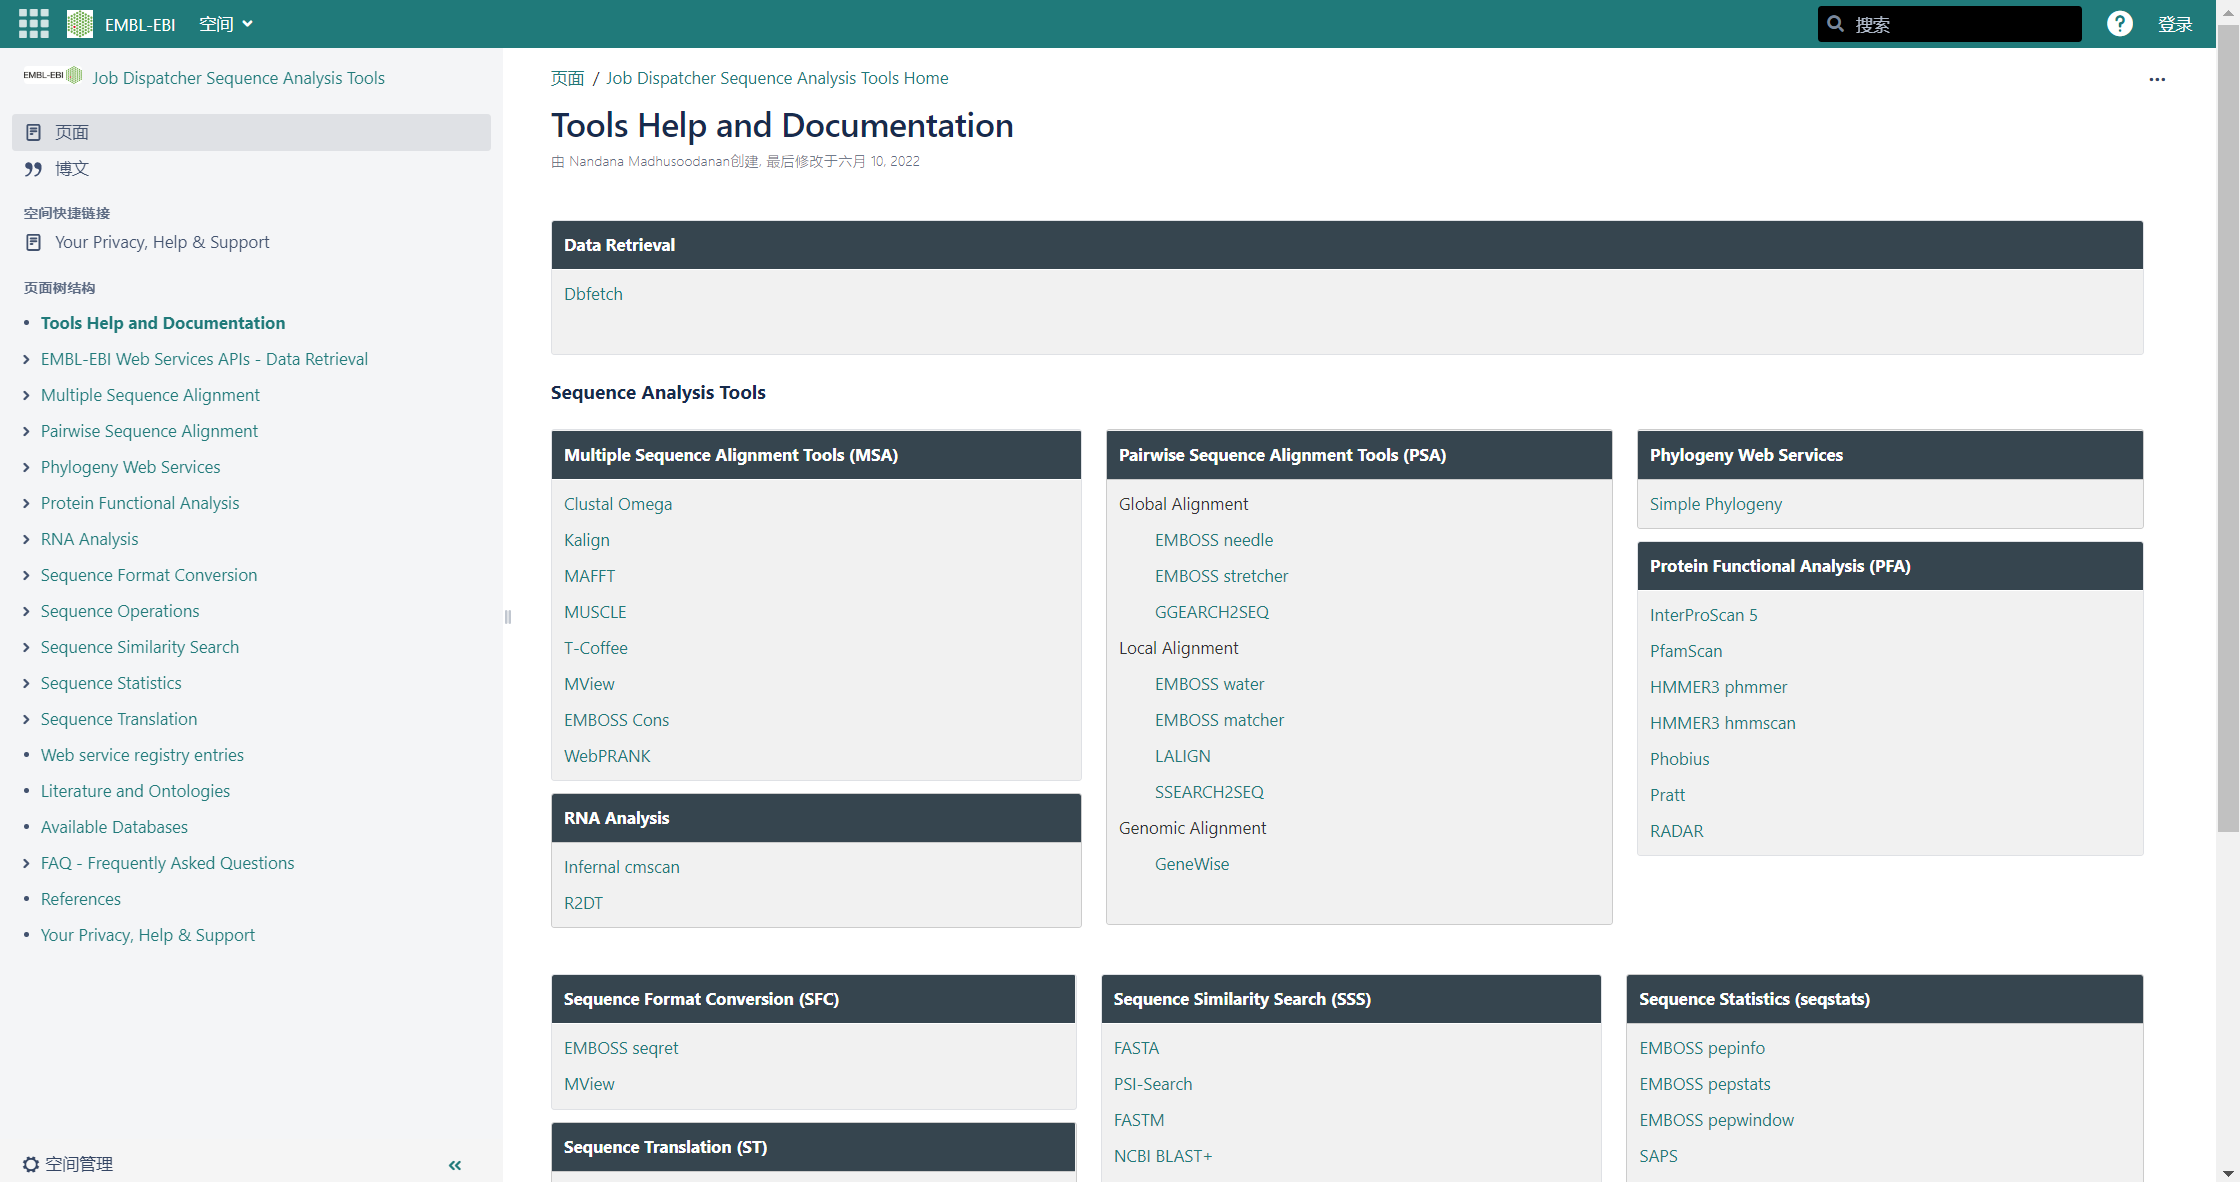Open 页面 breadcrumb link
This screenshot has height=1182, width=2240.
567,78
